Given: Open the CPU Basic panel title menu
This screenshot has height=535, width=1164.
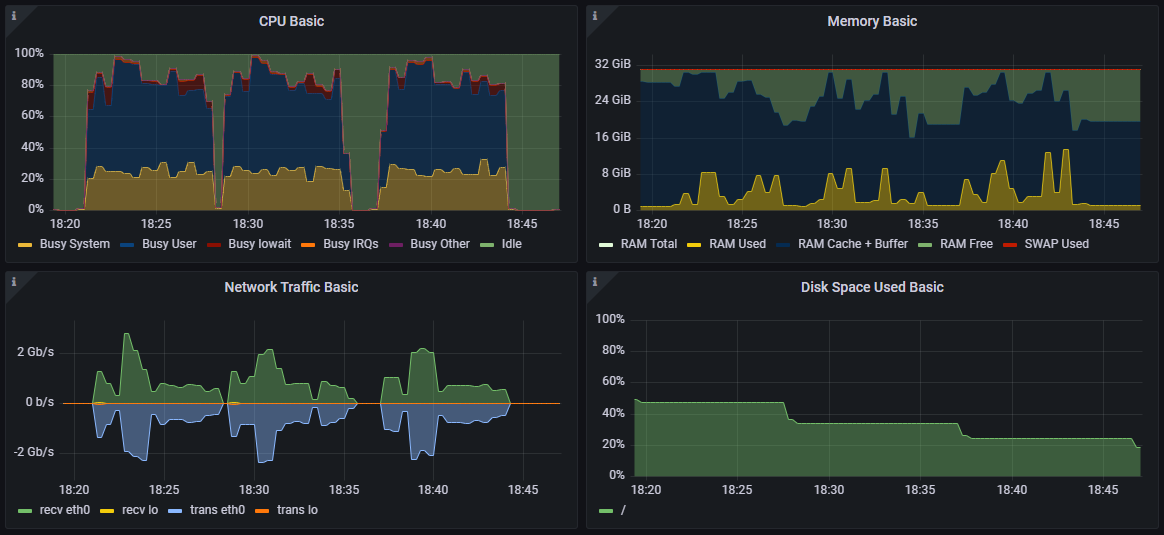Looking at the screenshot, I should pos(291,21).
